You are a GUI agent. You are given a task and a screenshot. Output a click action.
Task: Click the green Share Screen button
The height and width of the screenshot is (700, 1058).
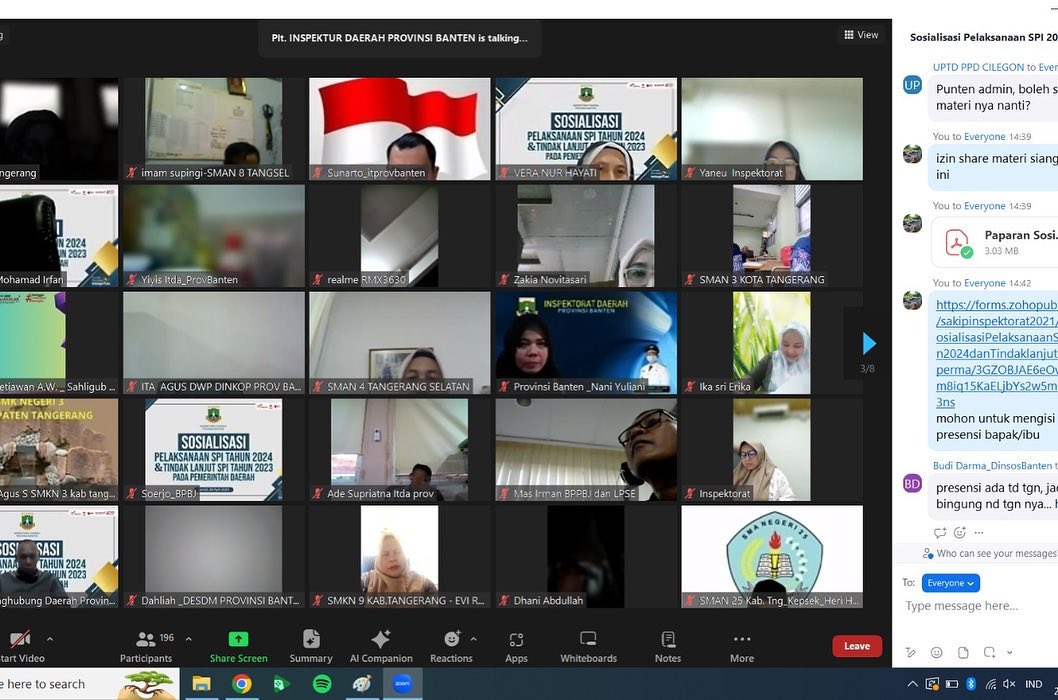click(x=238, y=645)
